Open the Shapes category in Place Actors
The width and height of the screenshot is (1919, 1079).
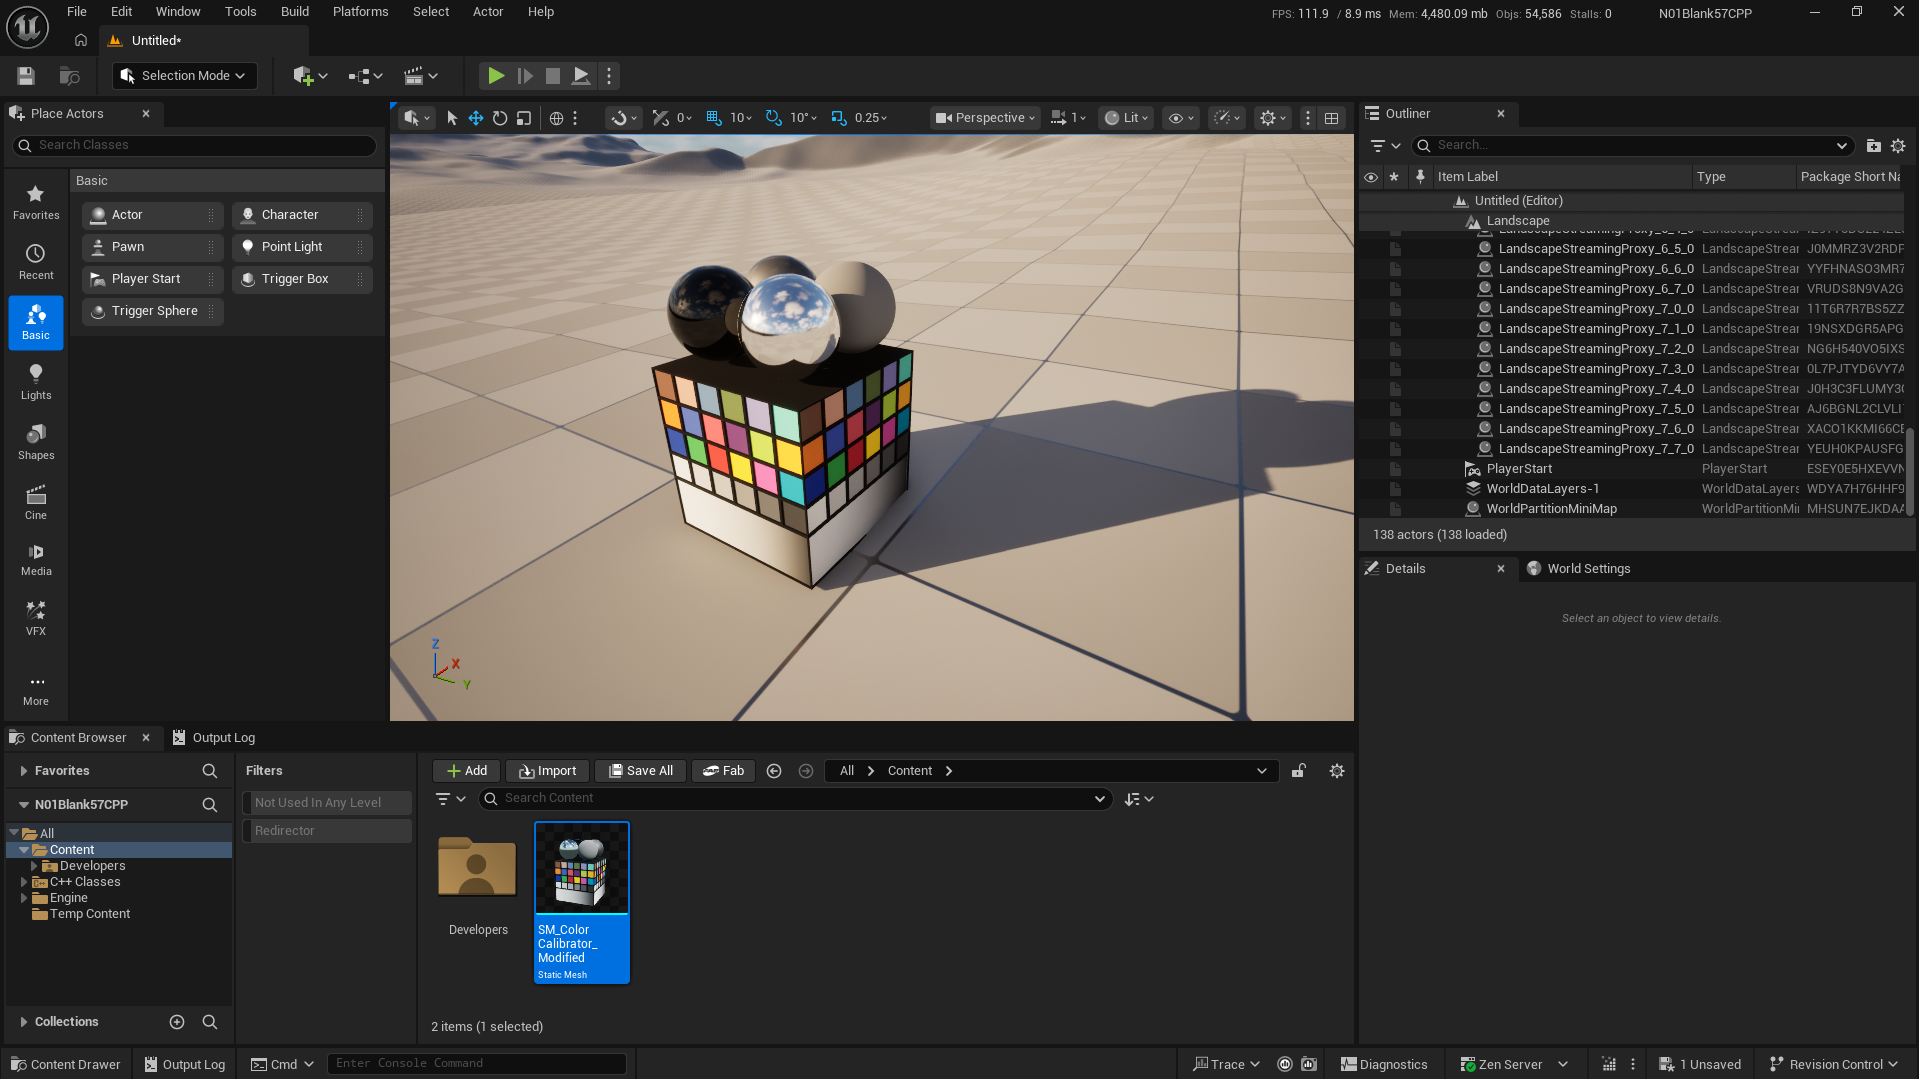(x=36, y=443)
